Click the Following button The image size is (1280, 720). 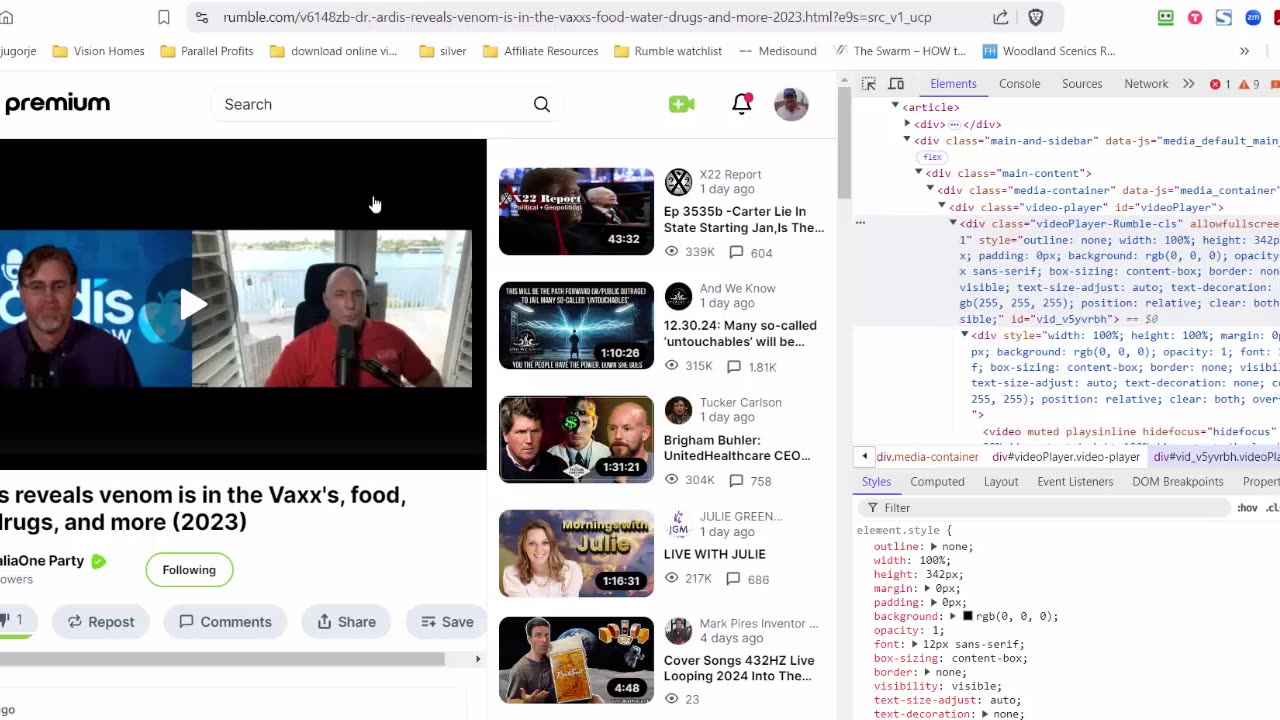click(189, 570)
